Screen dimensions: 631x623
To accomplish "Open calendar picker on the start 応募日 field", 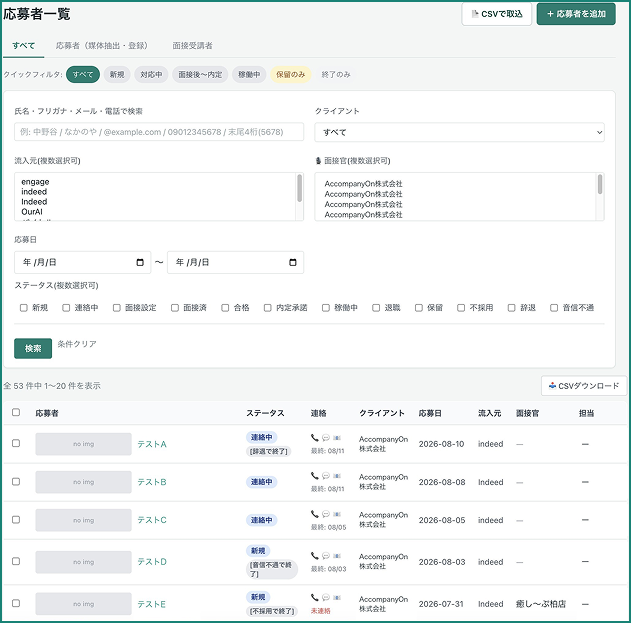I will (x=140, y=262).
